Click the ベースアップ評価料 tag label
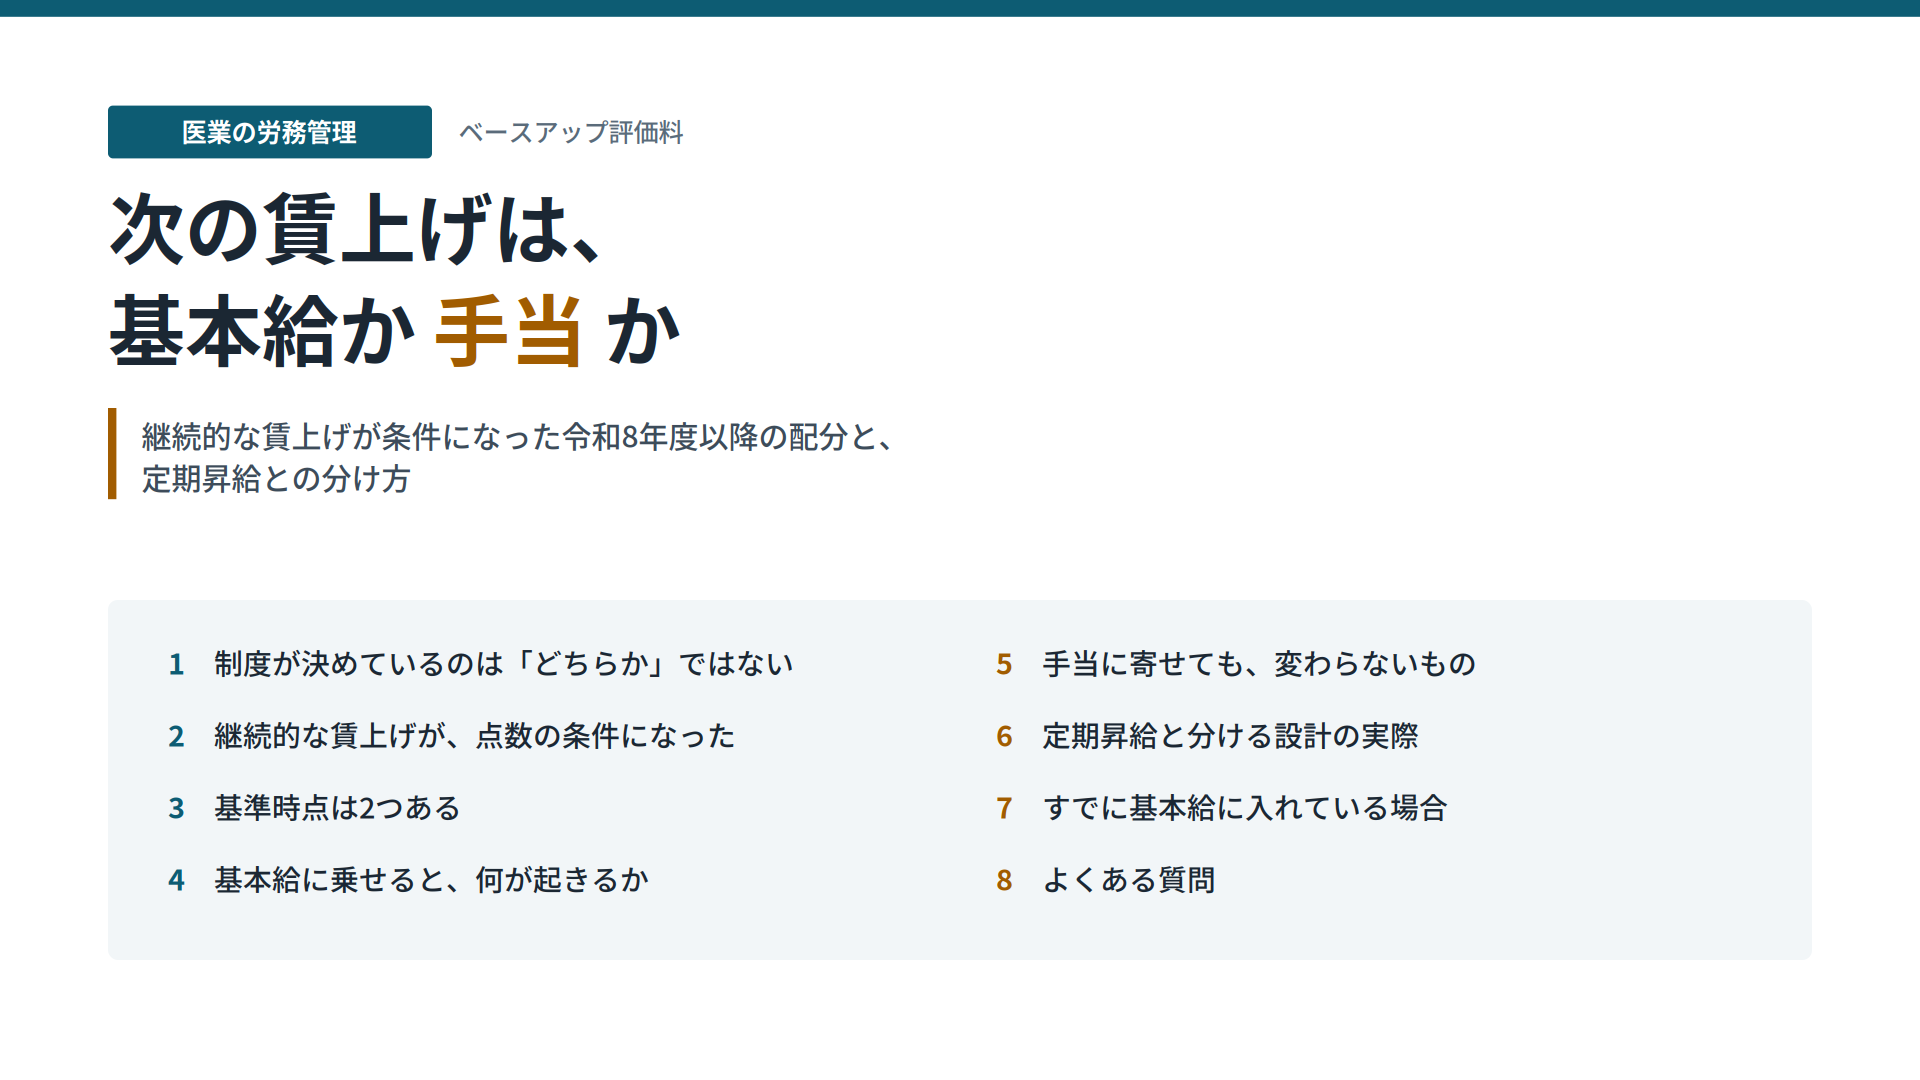 [571, 132]
